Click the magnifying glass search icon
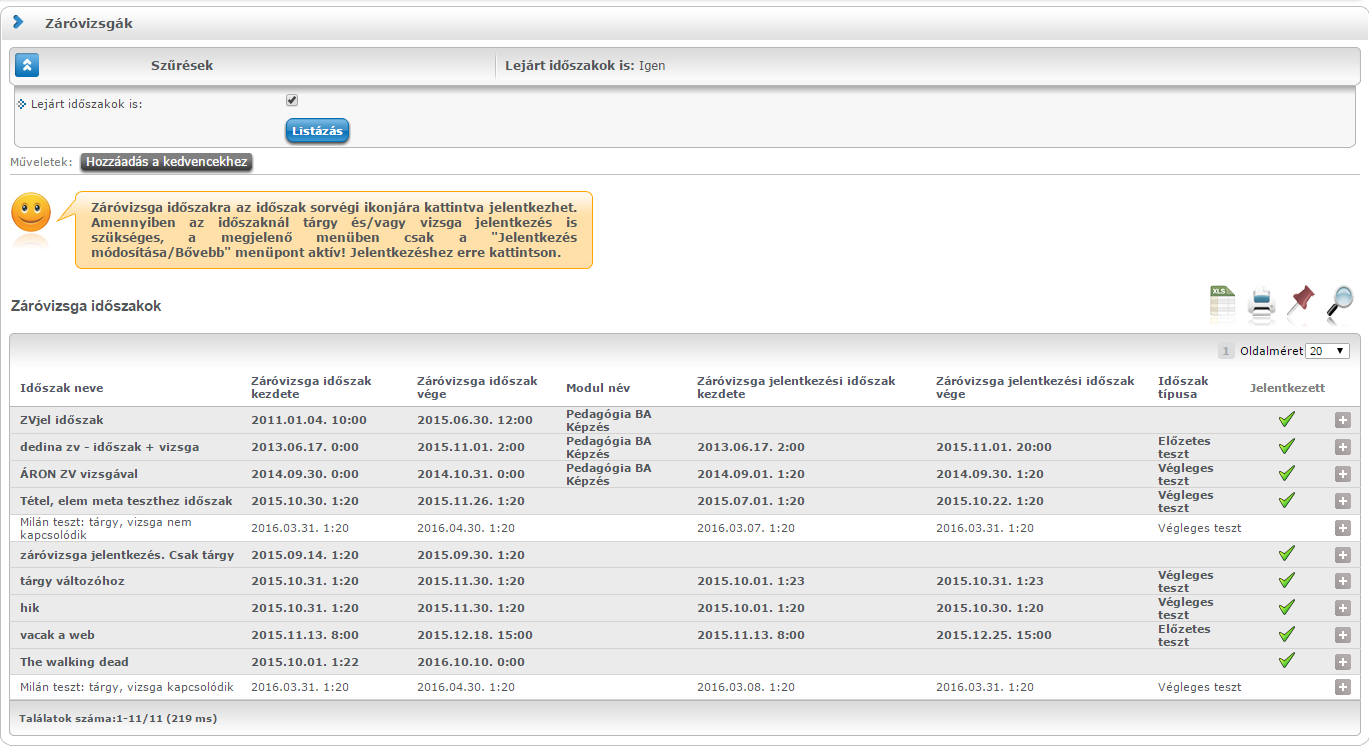Screen dimensions: 1369x750 pos(1340,303)
